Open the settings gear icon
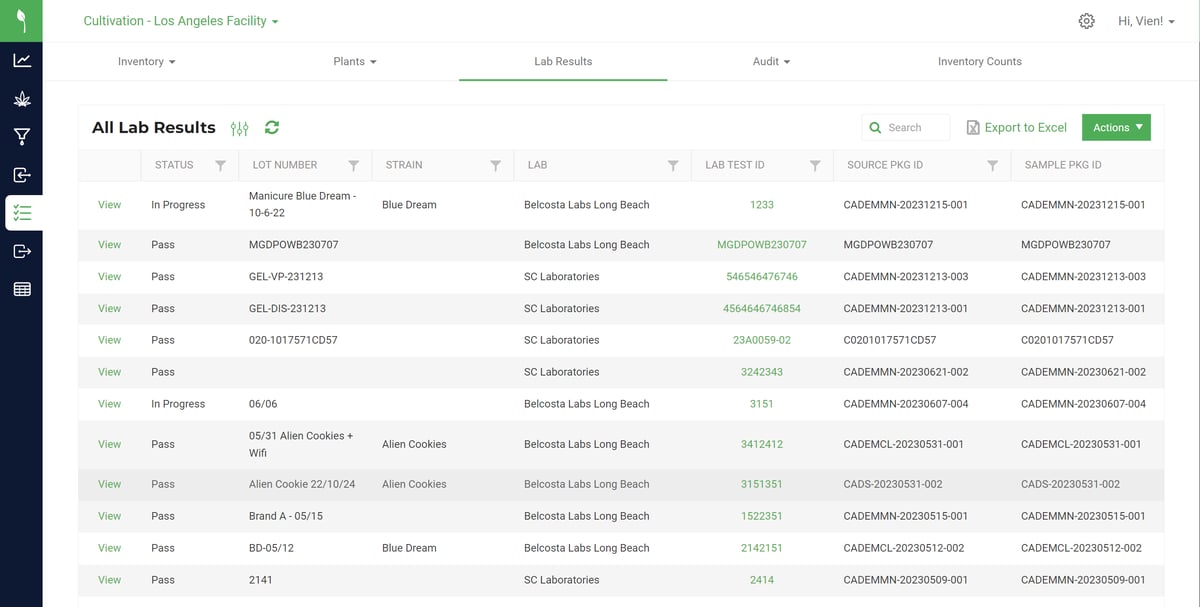 point(1087,20)
